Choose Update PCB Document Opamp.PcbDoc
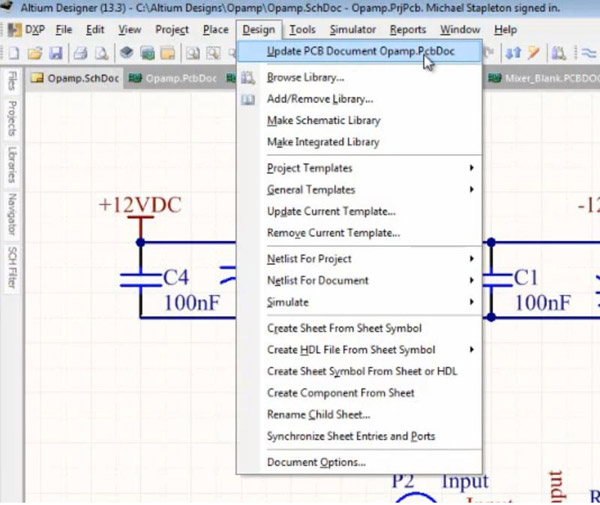Viewport: 600px width, 505px height. coord(359,52)
